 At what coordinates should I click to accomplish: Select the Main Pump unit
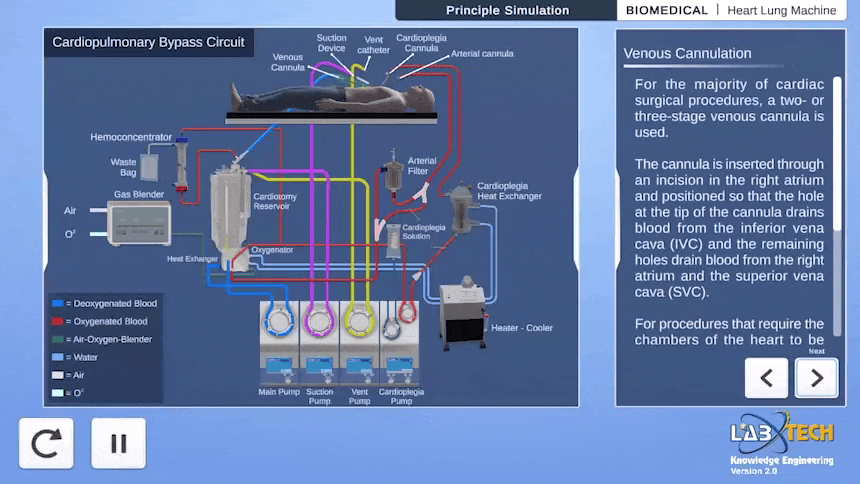tap(279, 342)
